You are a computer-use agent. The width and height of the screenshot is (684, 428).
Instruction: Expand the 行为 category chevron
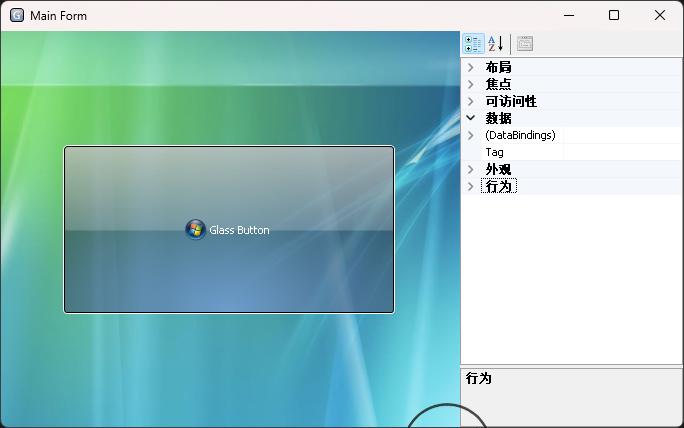471,186
